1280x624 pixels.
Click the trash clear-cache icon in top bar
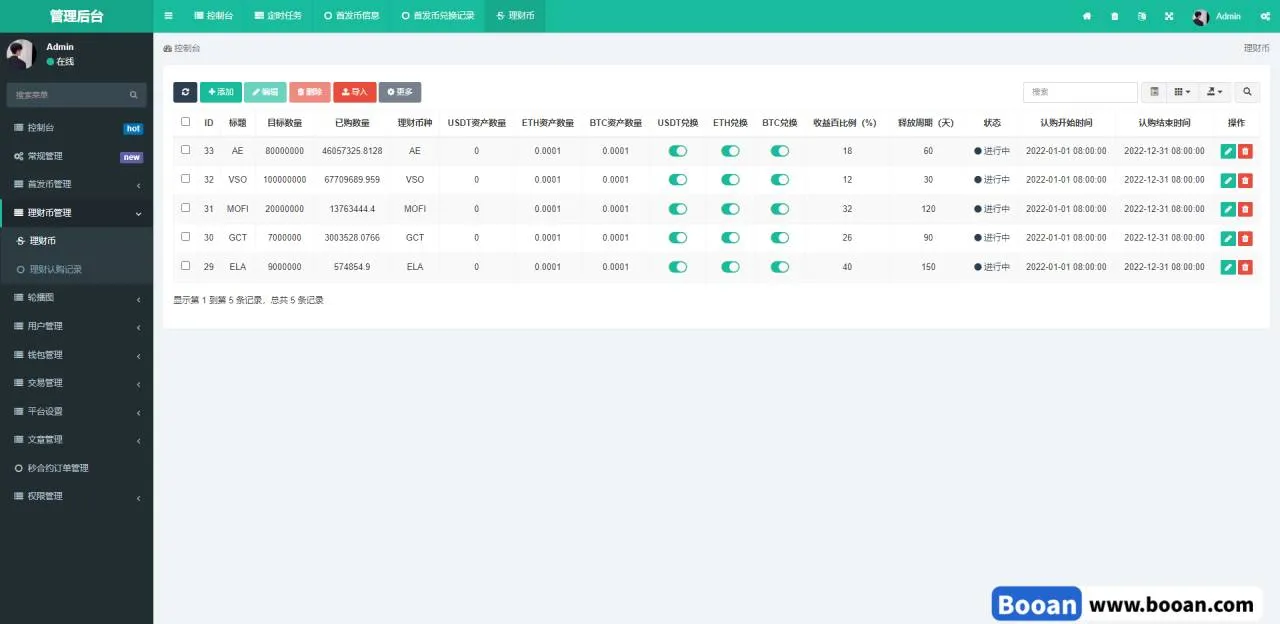tap(1115, 16)
